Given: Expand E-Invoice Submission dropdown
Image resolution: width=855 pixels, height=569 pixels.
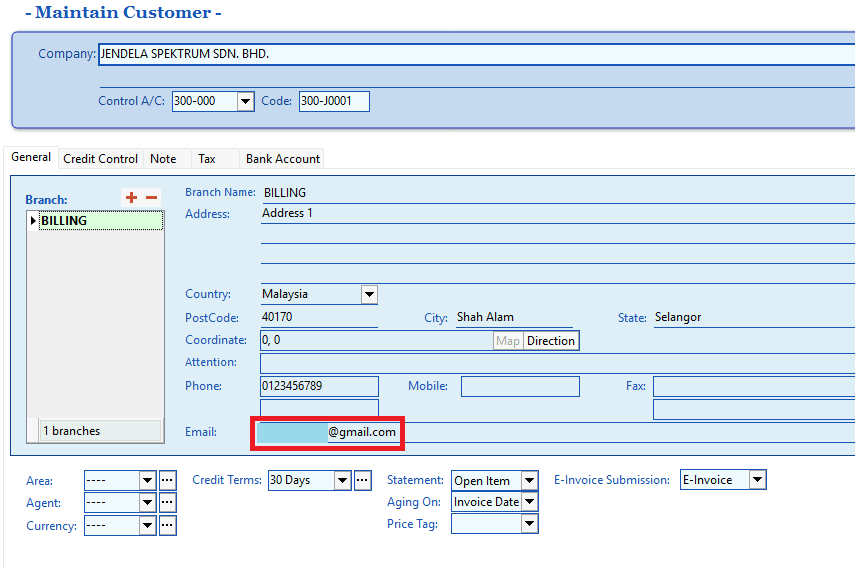Looking at the screenshot, I should click(757, 480).
